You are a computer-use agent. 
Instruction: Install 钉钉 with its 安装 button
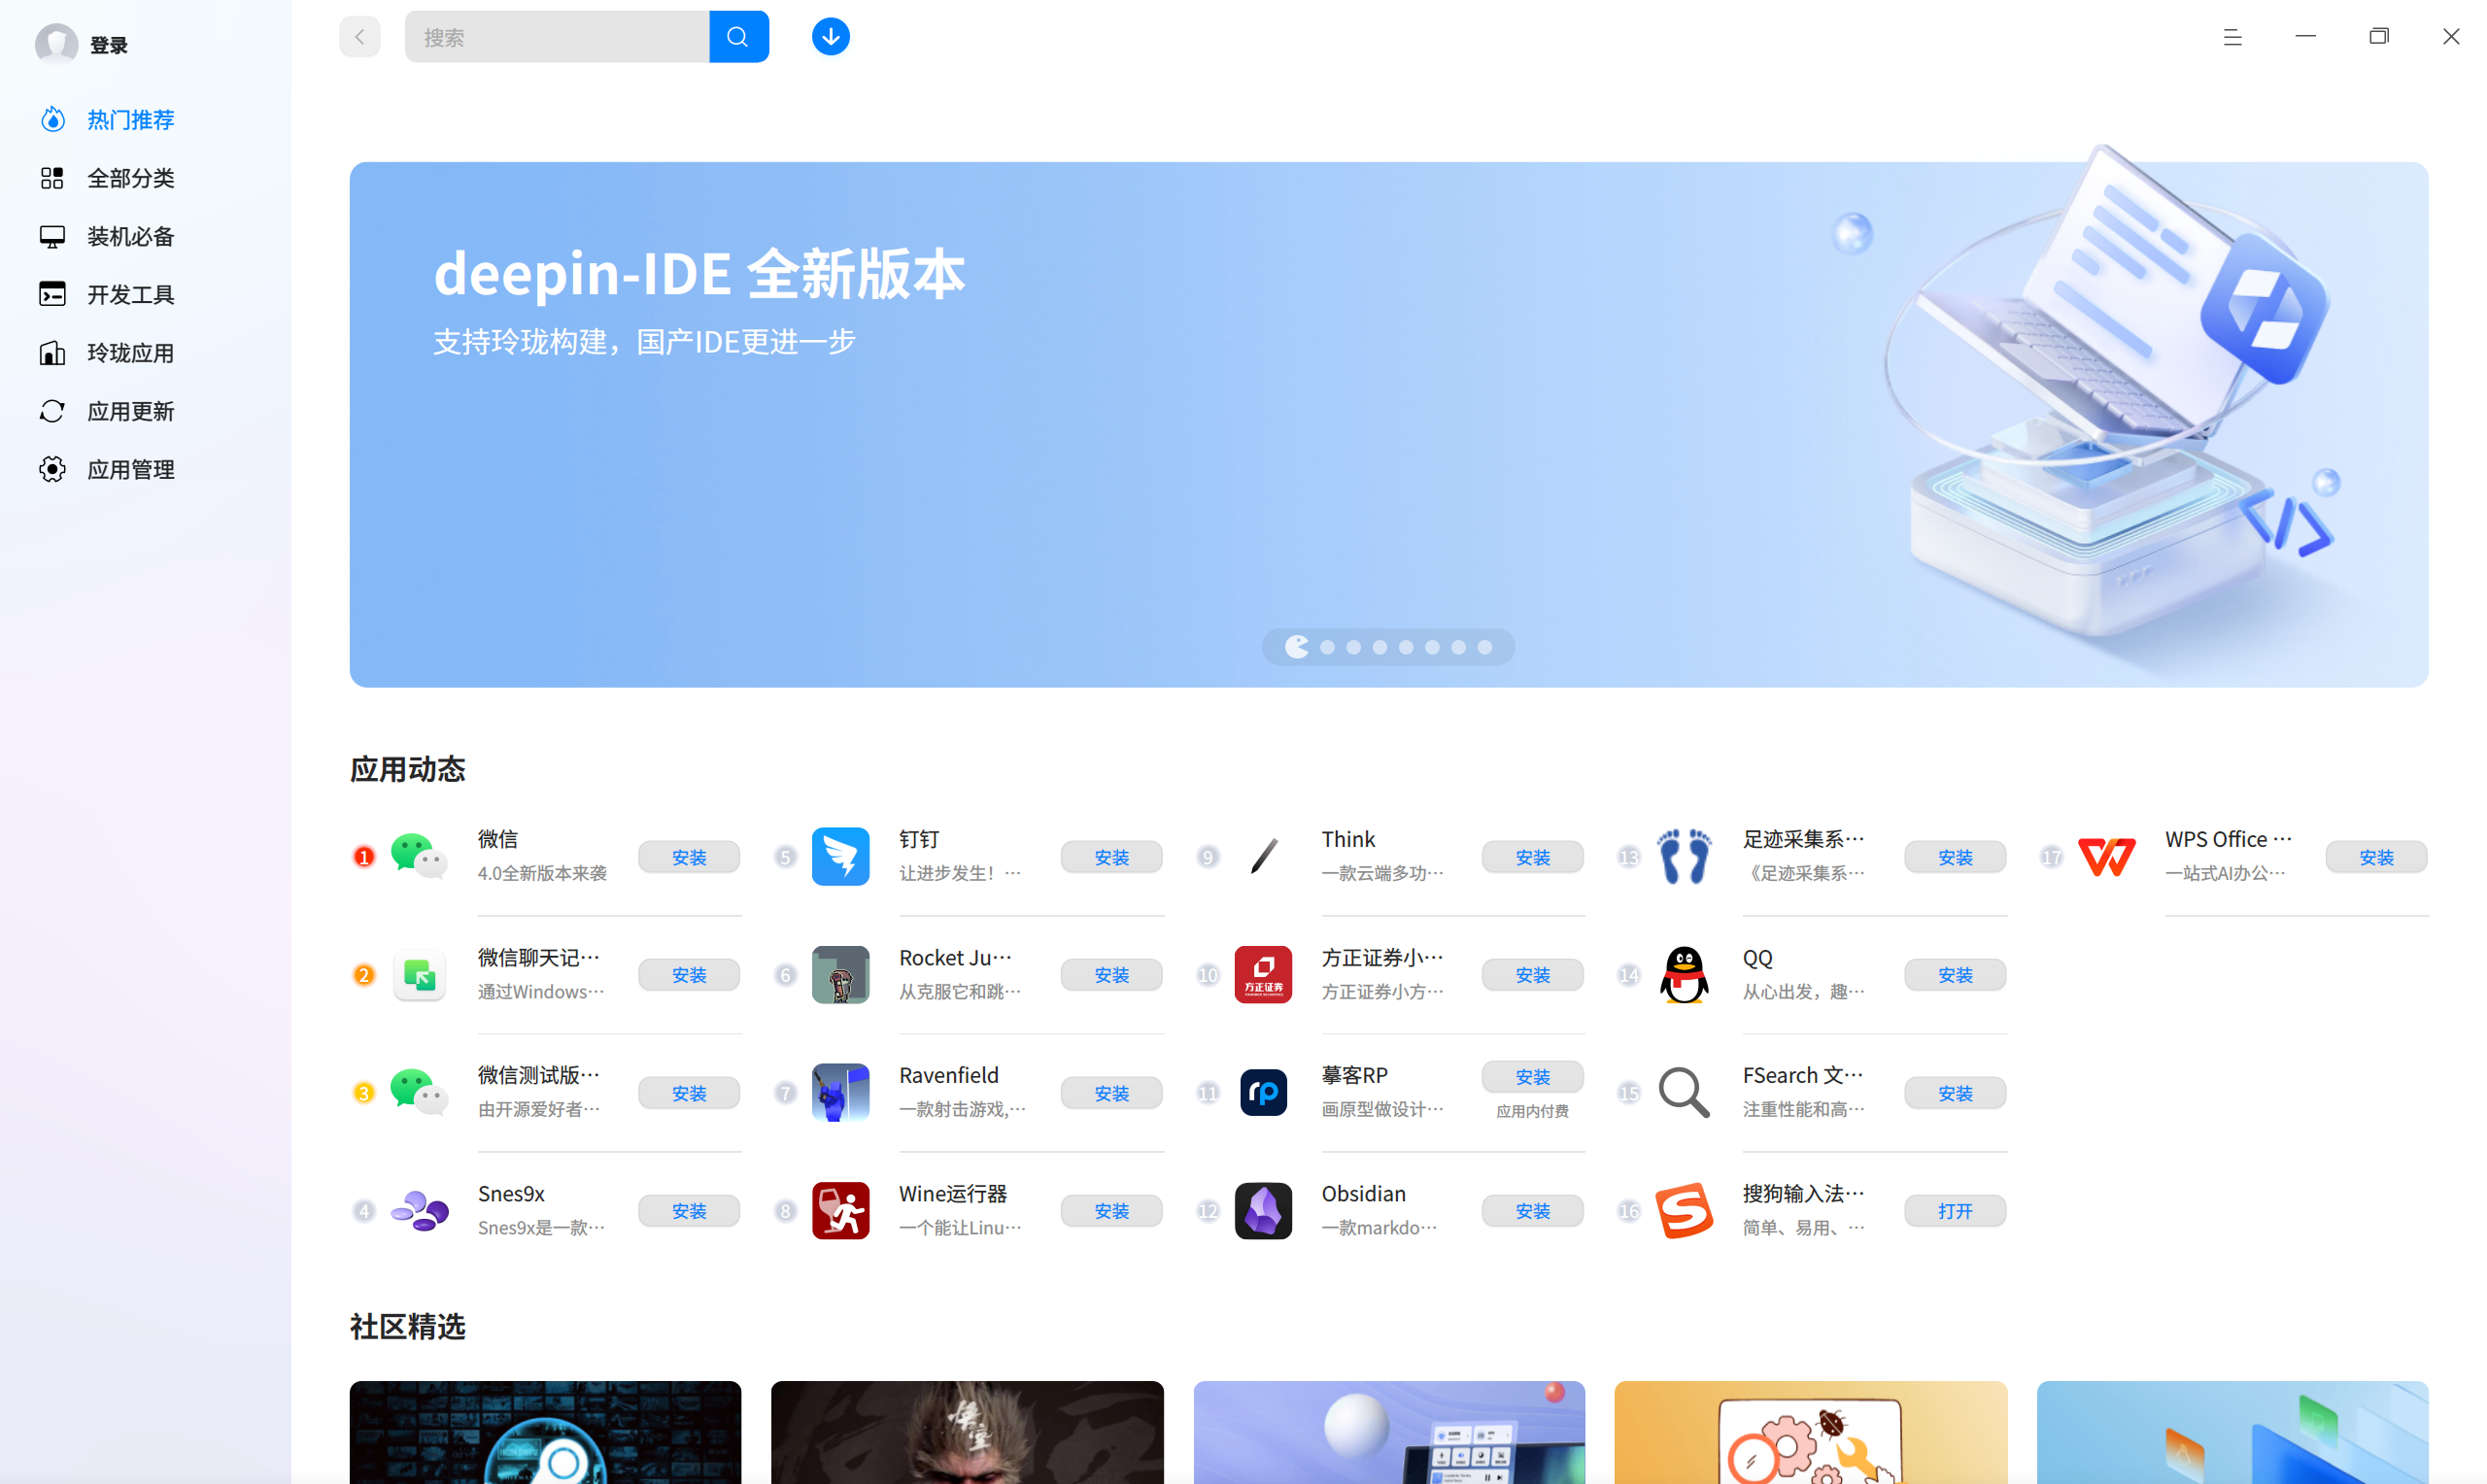pos(1111,857)
